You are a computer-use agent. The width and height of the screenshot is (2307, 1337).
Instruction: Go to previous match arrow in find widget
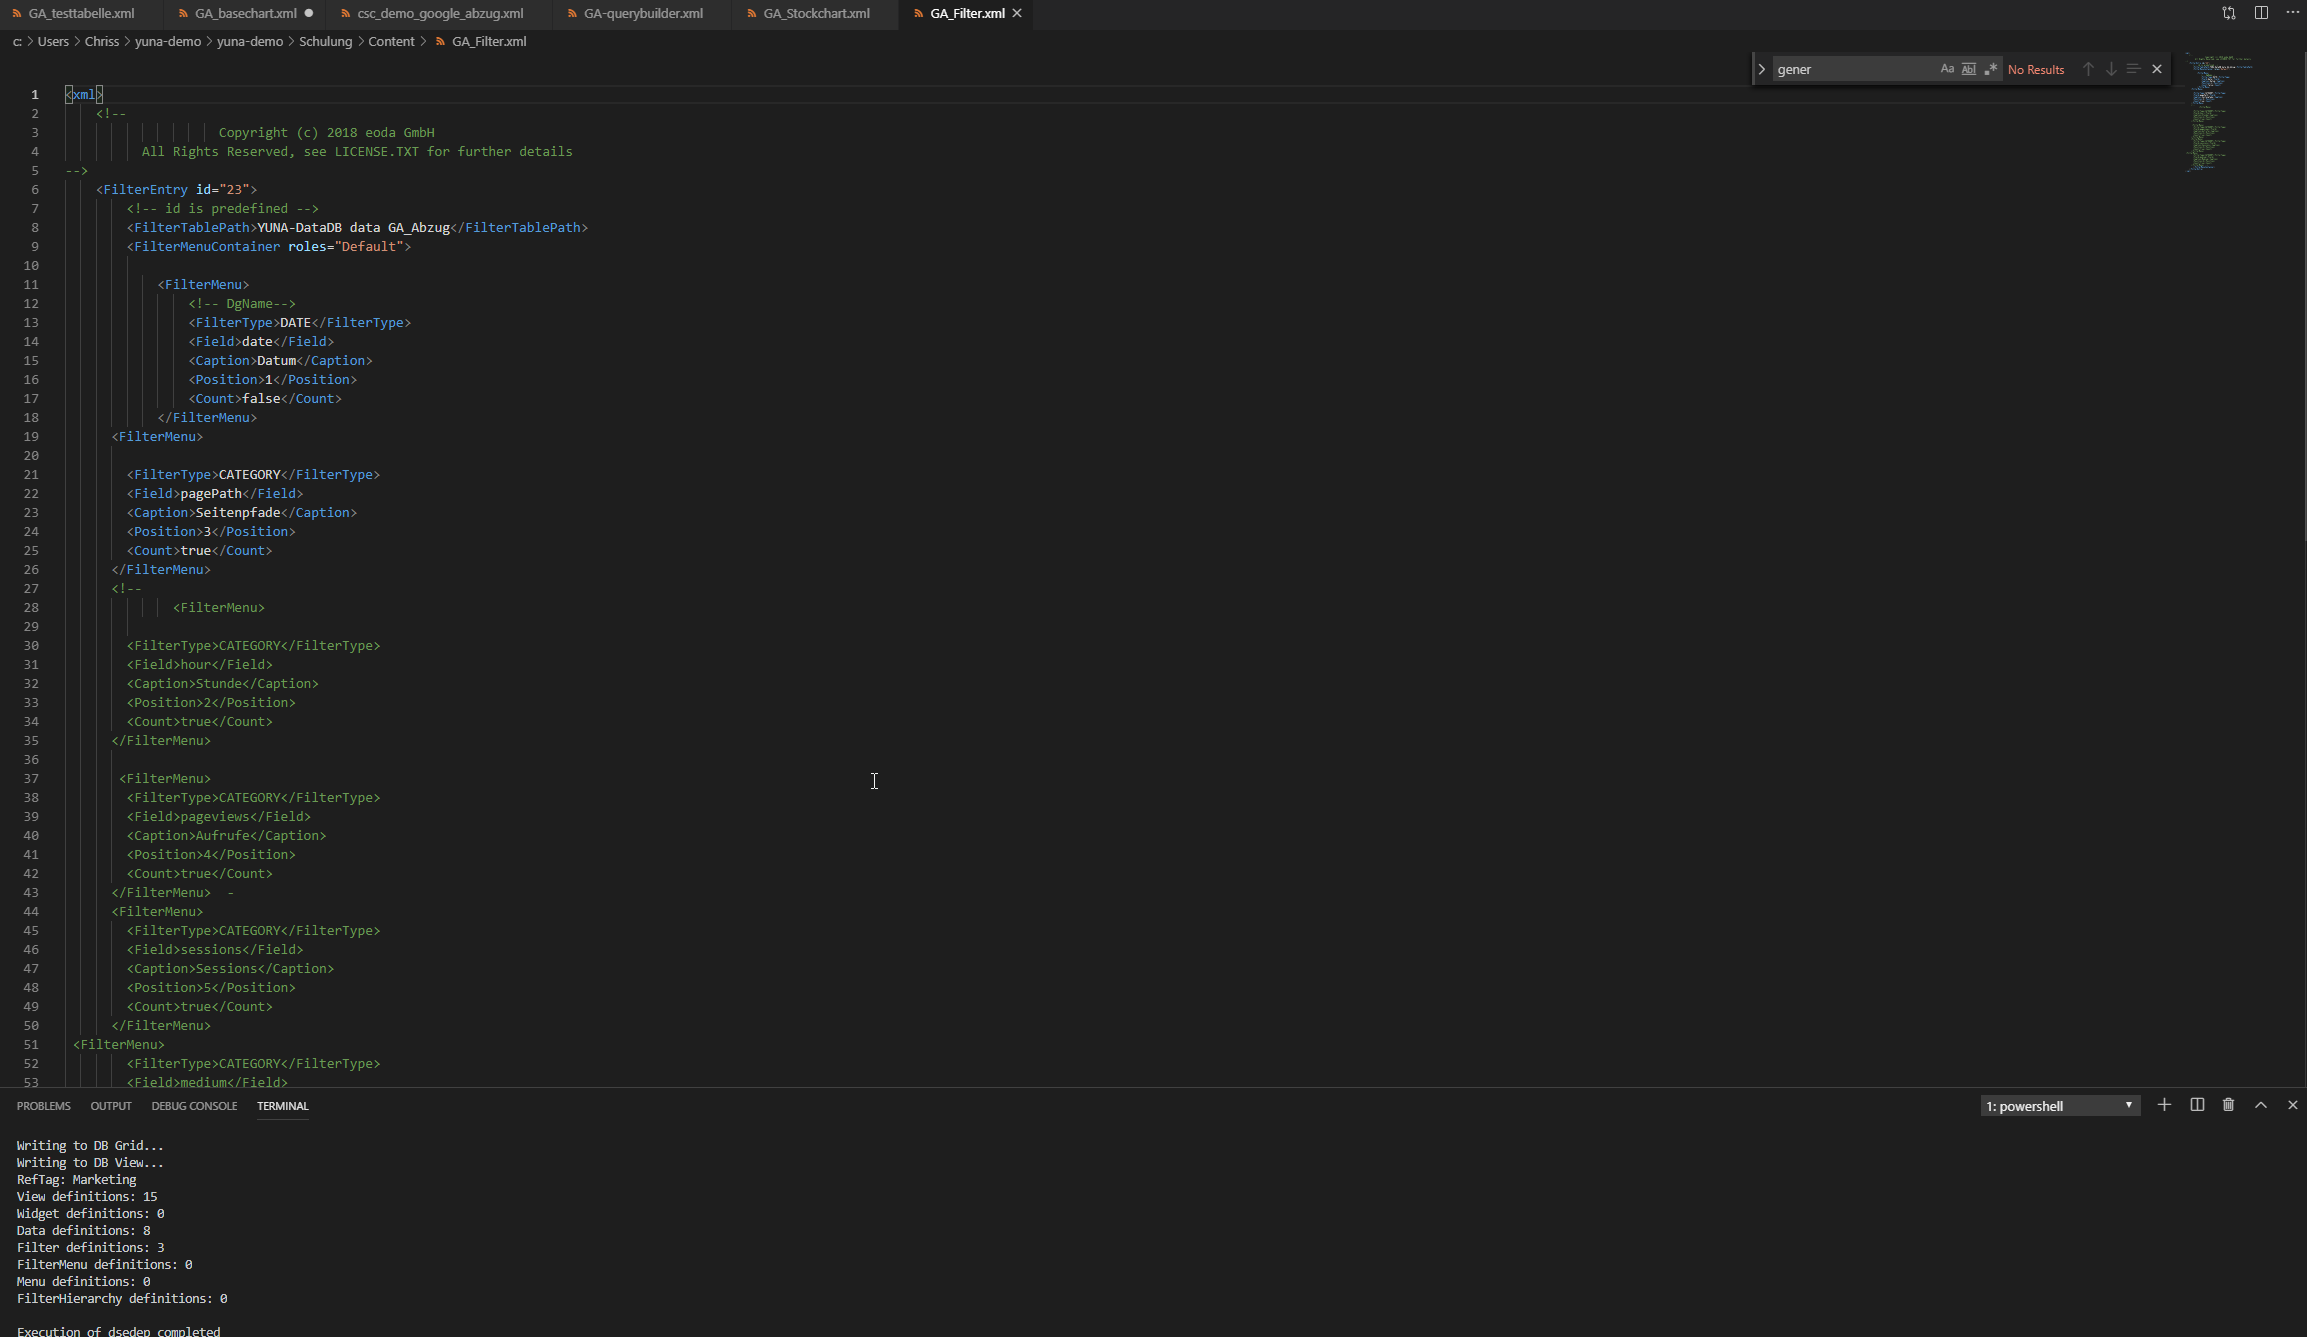click(2088, 69)
